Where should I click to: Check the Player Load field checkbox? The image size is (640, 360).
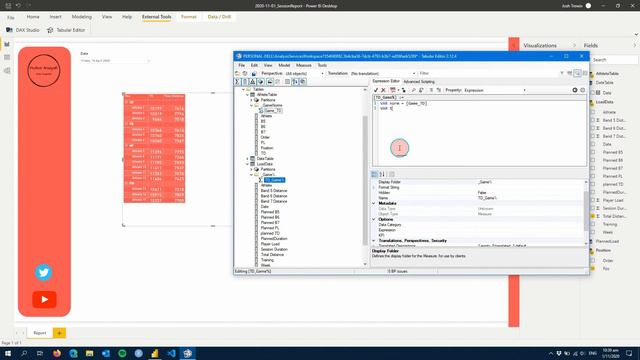[x=593, y=200]
